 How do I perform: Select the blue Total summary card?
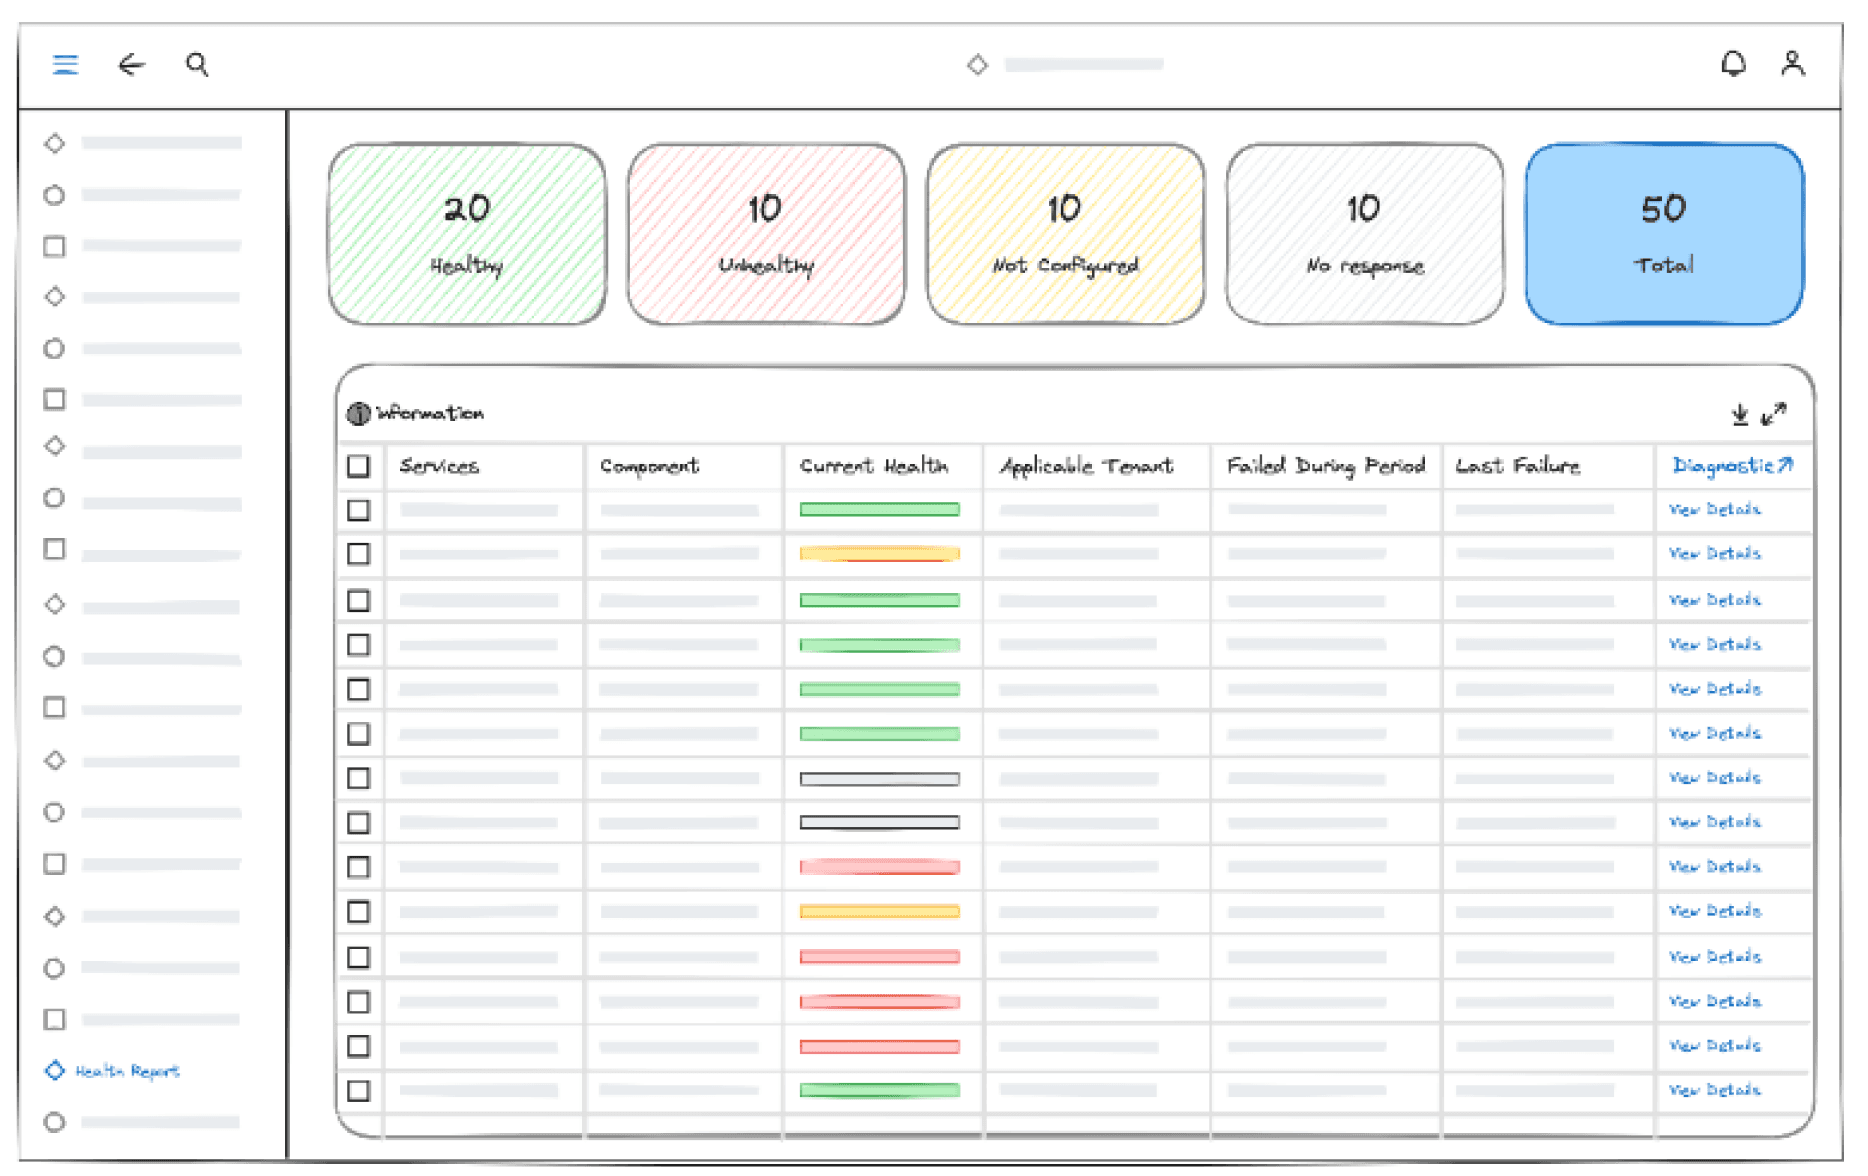coord(1664,234)
